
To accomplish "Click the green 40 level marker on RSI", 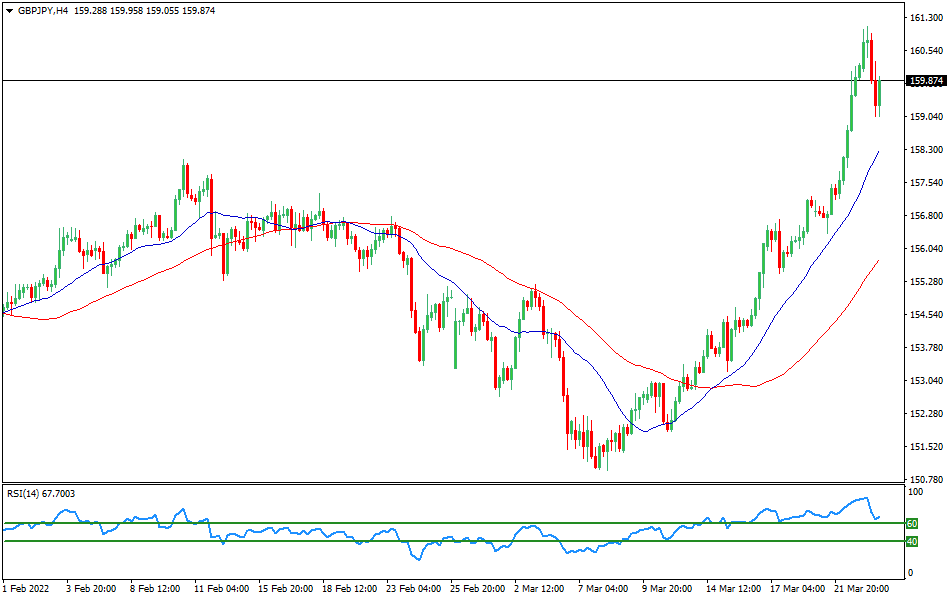I will point(912,541).
